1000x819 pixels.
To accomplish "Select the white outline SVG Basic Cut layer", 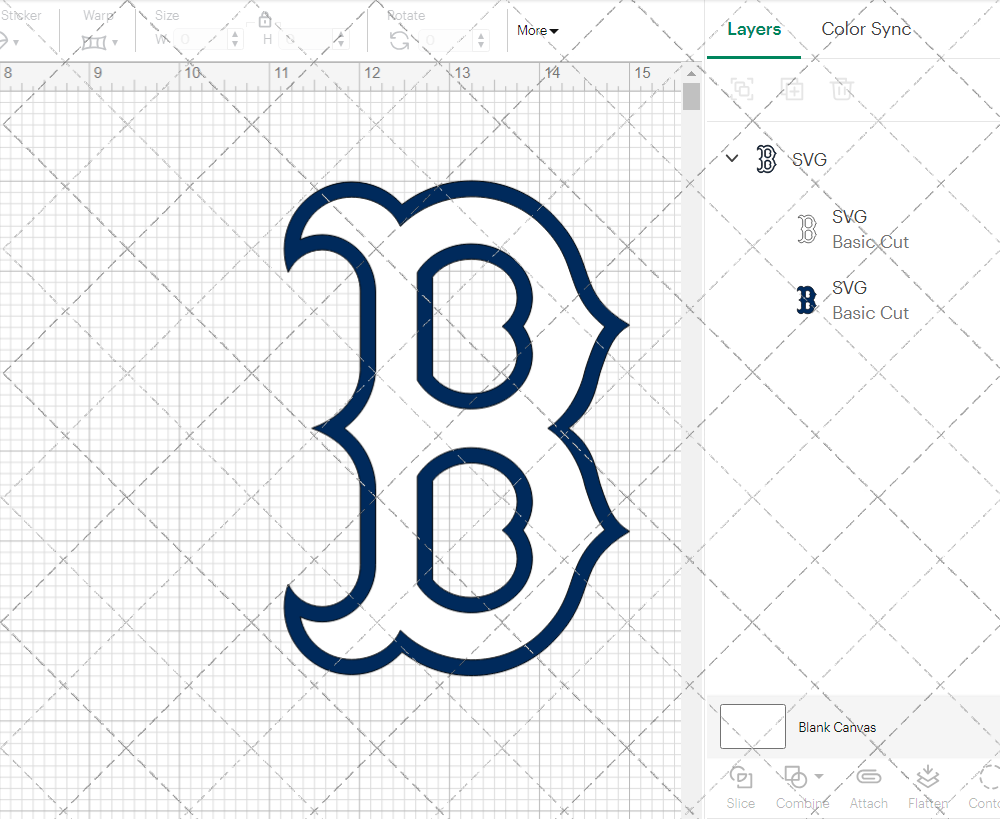I will [x=855, y=229].
